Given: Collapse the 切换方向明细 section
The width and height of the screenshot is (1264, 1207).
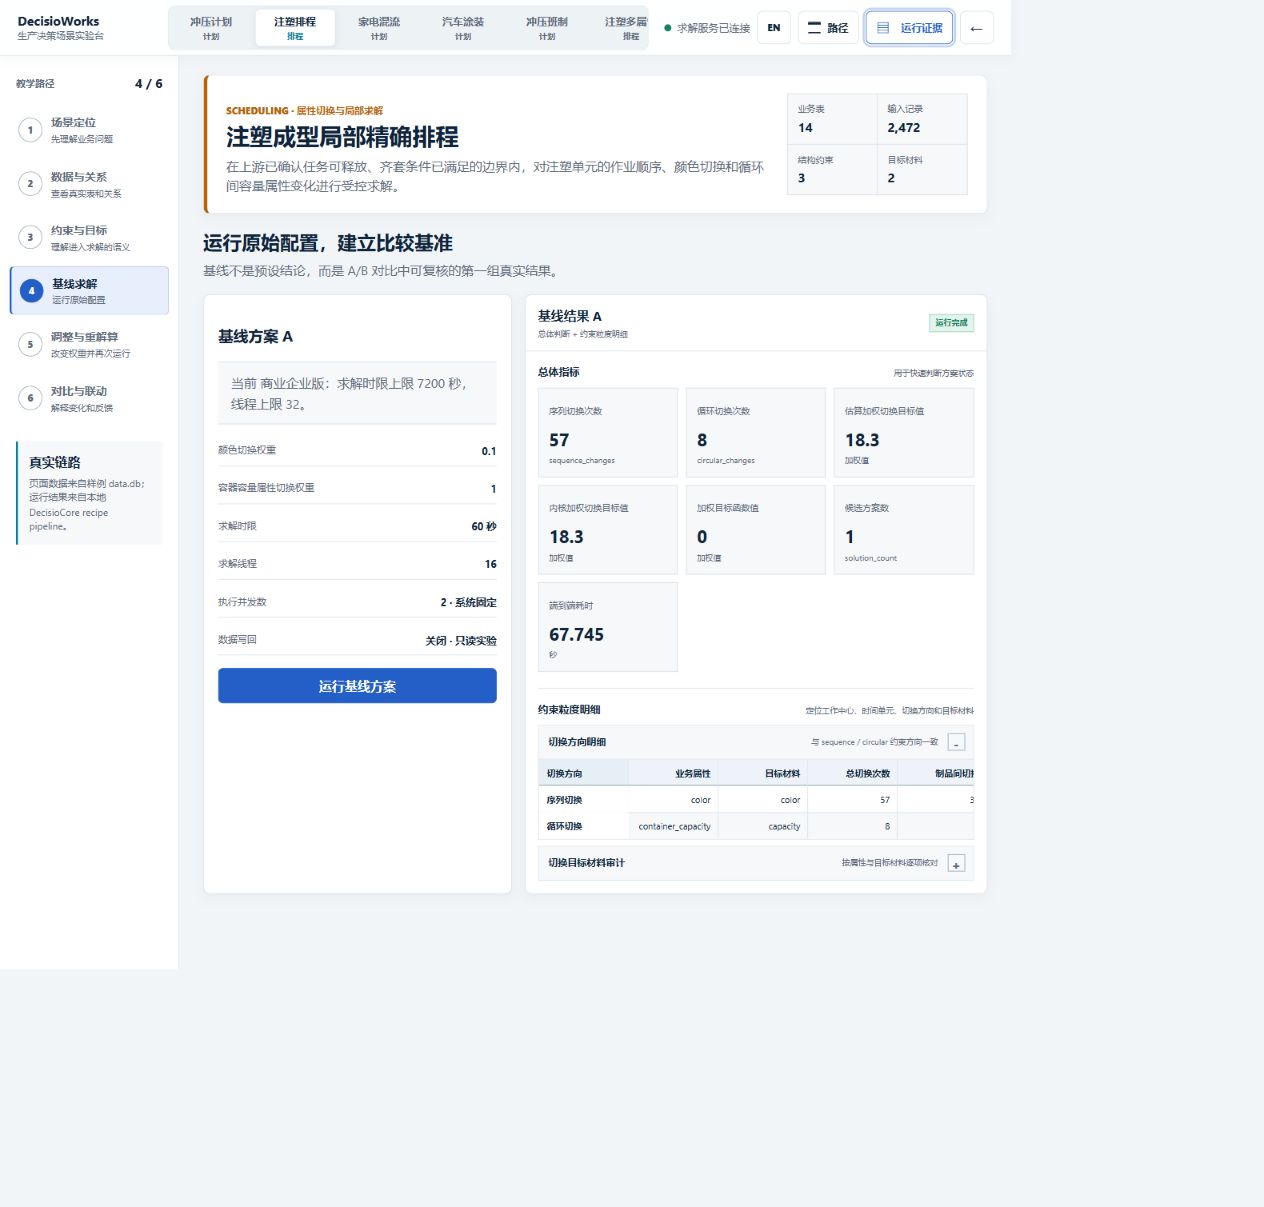Looking at the screenshot, I should [x=957, y=742].
